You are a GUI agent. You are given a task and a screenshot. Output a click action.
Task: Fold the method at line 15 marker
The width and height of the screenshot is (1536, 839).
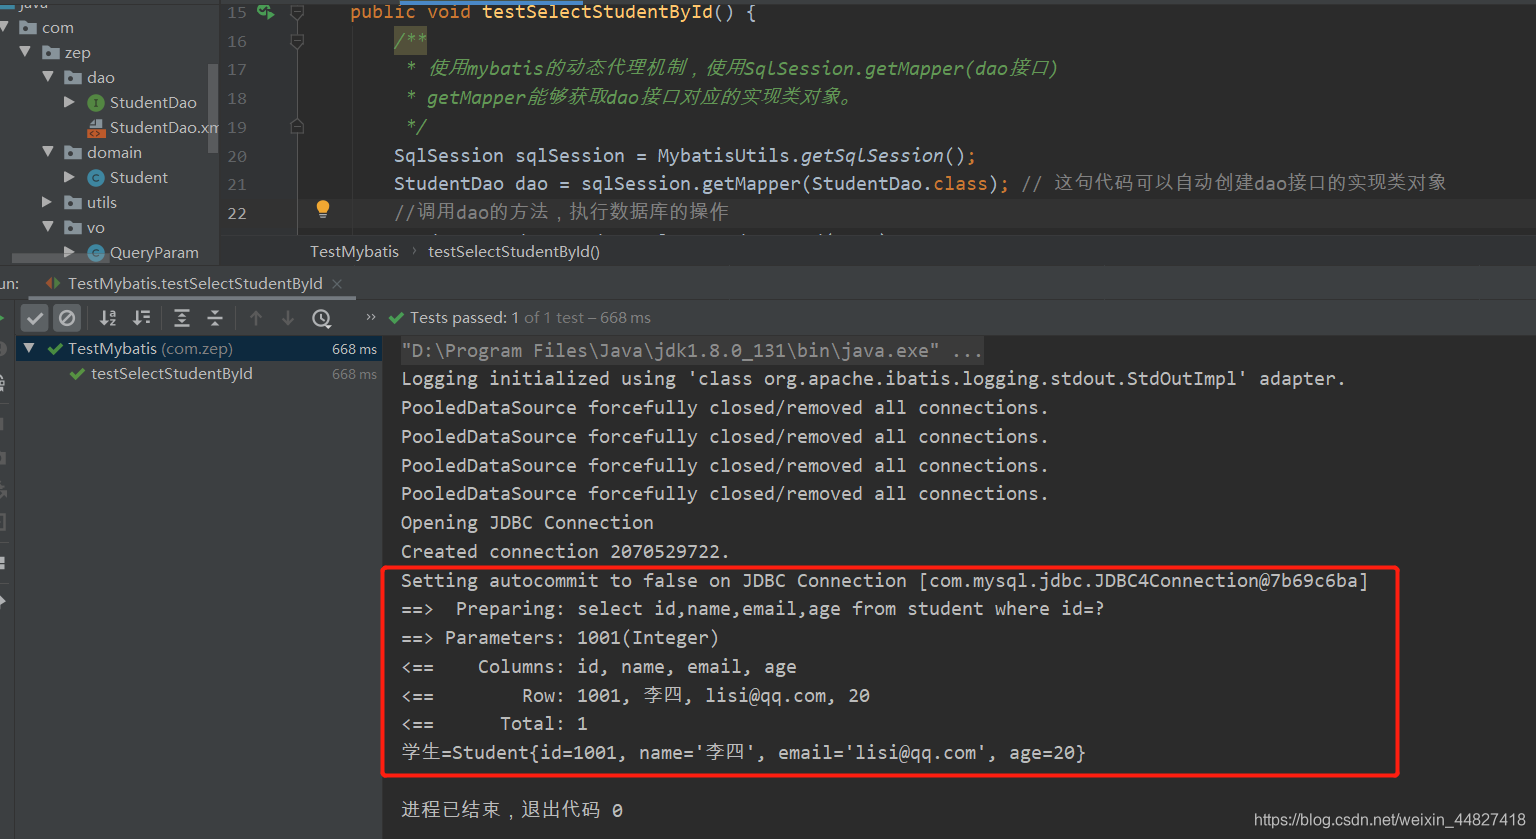pos(297,12)
